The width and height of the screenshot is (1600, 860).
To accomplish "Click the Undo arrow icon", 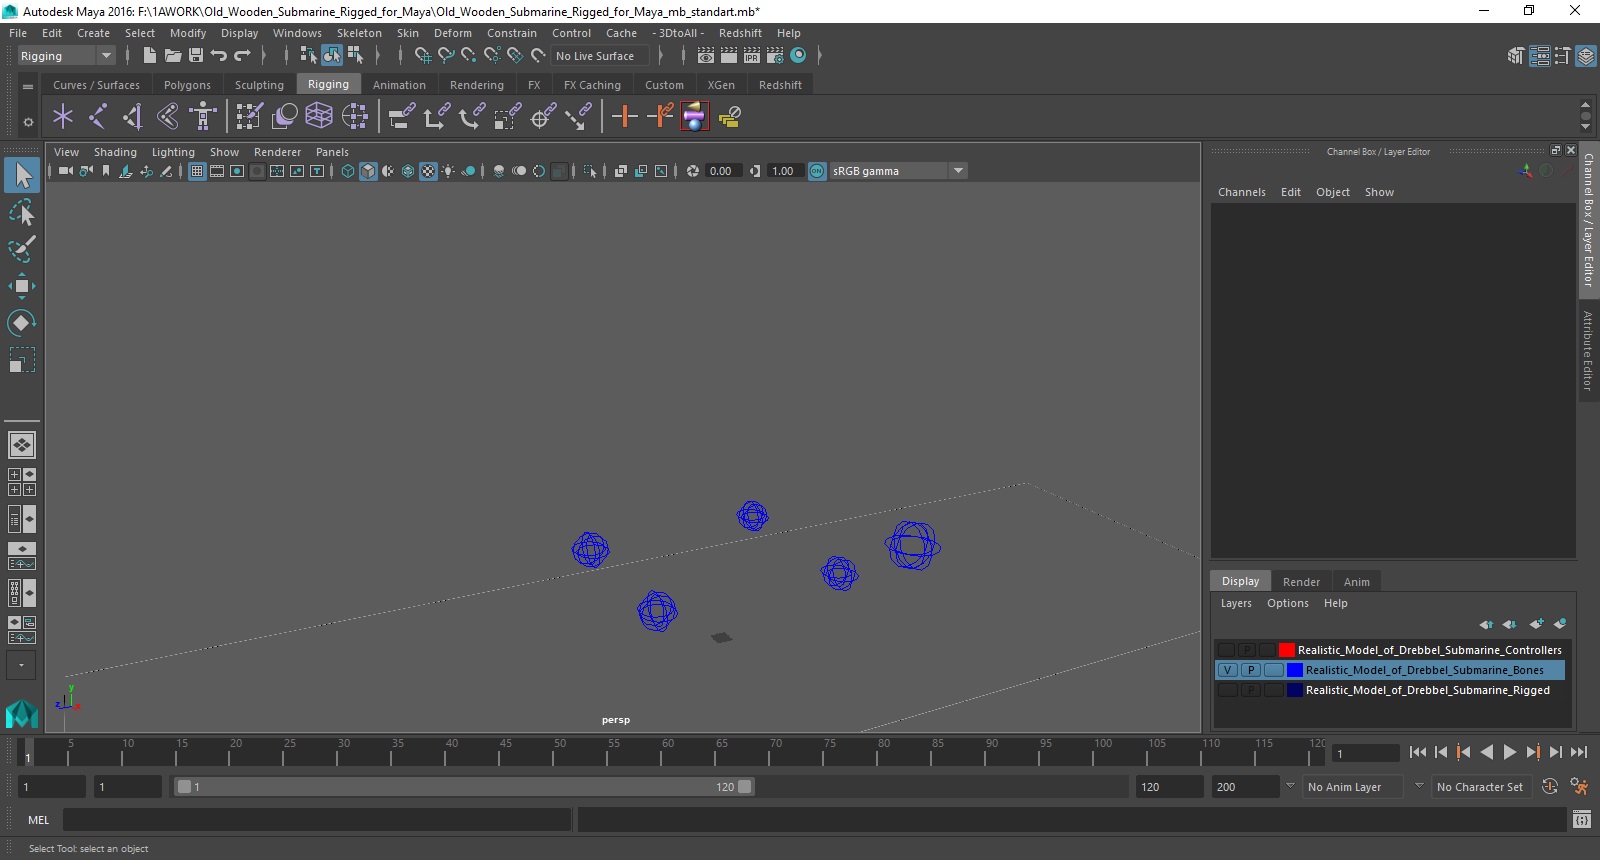I will tap(219, 56).
